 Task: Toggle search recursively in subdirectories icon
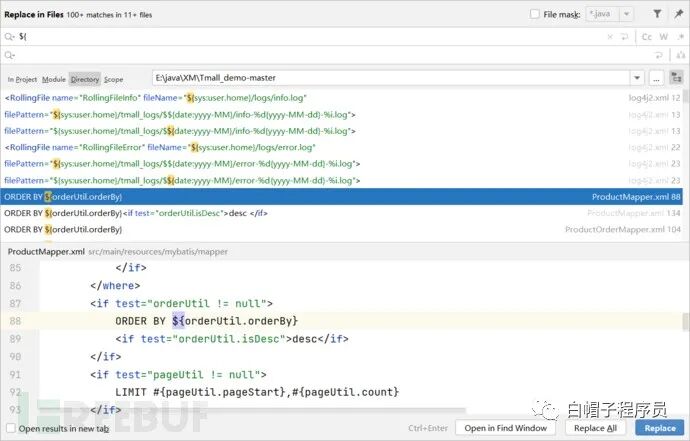pos(676,78)
